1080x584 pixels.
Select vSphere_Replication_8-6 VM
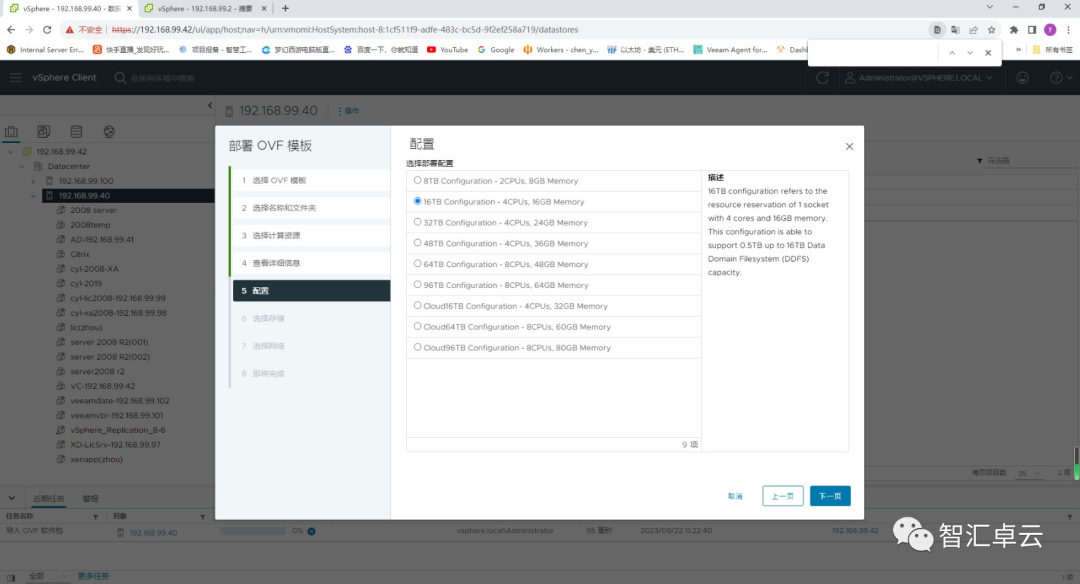pos(118,430)
